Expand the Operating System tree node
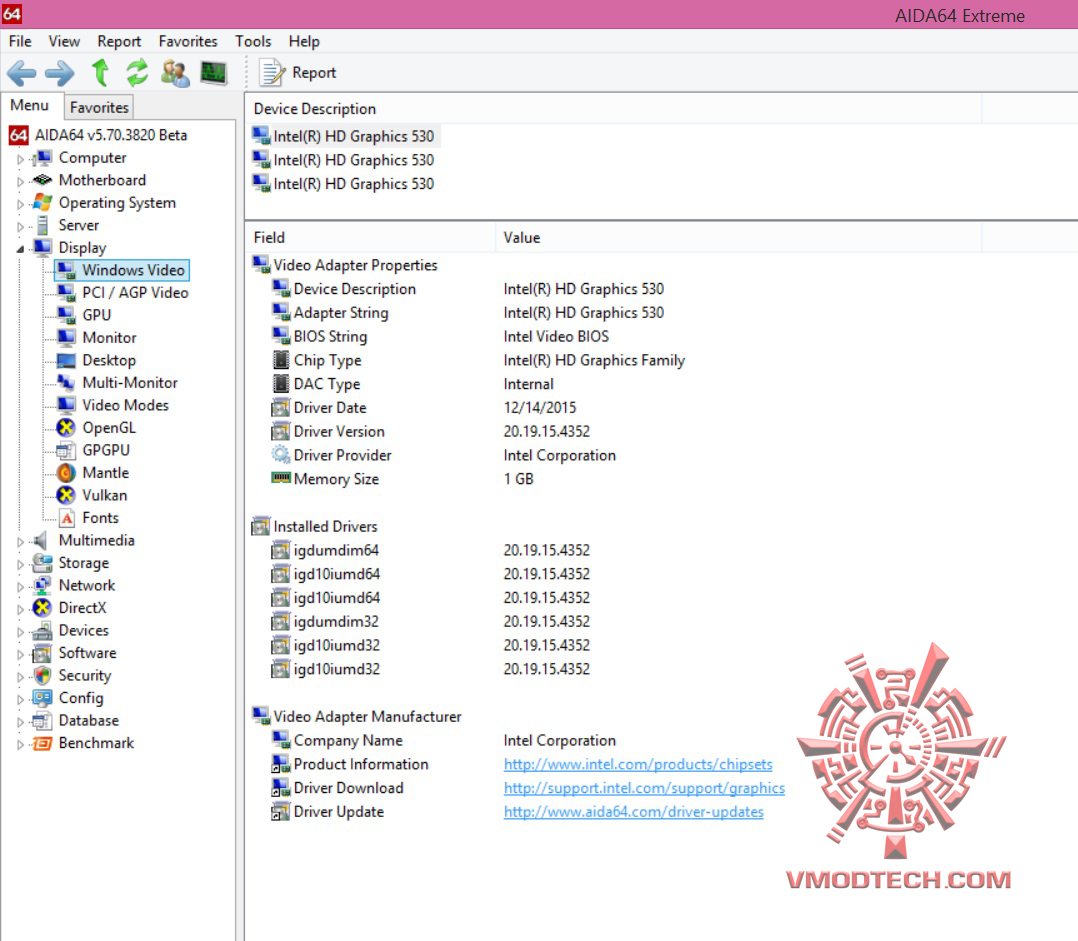Viewport: 1078px width, 941px height. 20,204
